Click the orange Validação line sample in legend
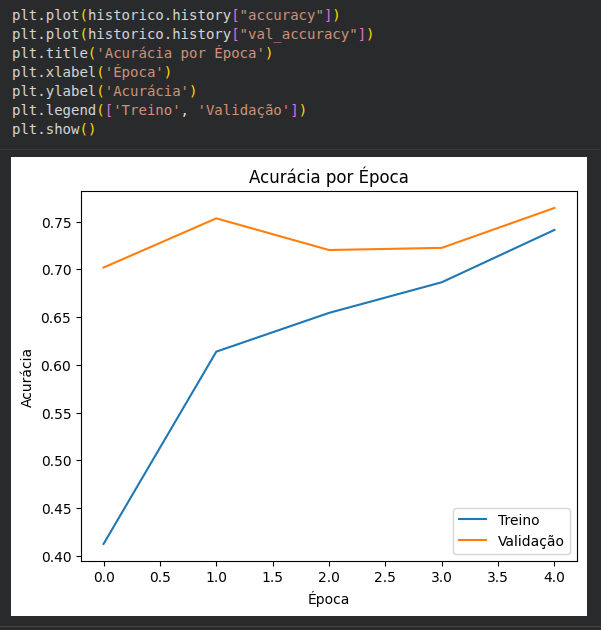Image resolution: width=601 pixels, height=630 pixels. [x=473, y=541]
